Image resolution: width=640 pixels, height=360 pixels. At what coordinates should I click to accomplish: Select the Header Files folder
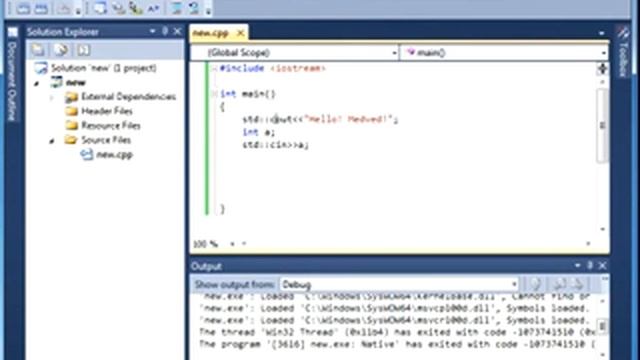click(x=107, y=111)
